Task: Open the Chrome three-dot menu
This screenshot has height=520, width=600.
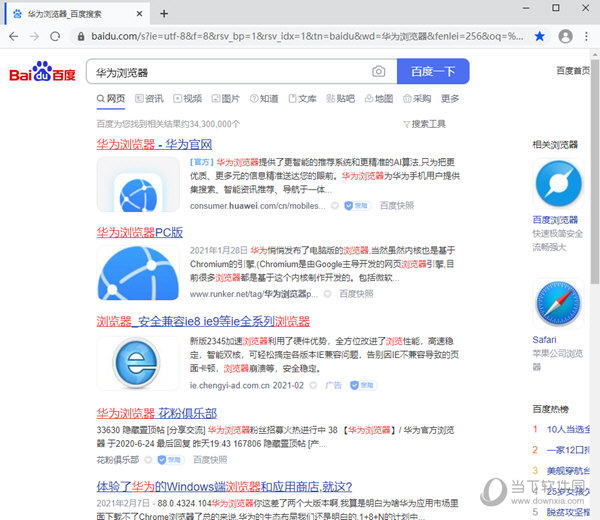Action: pyautogui.click(x=586, y=36)
